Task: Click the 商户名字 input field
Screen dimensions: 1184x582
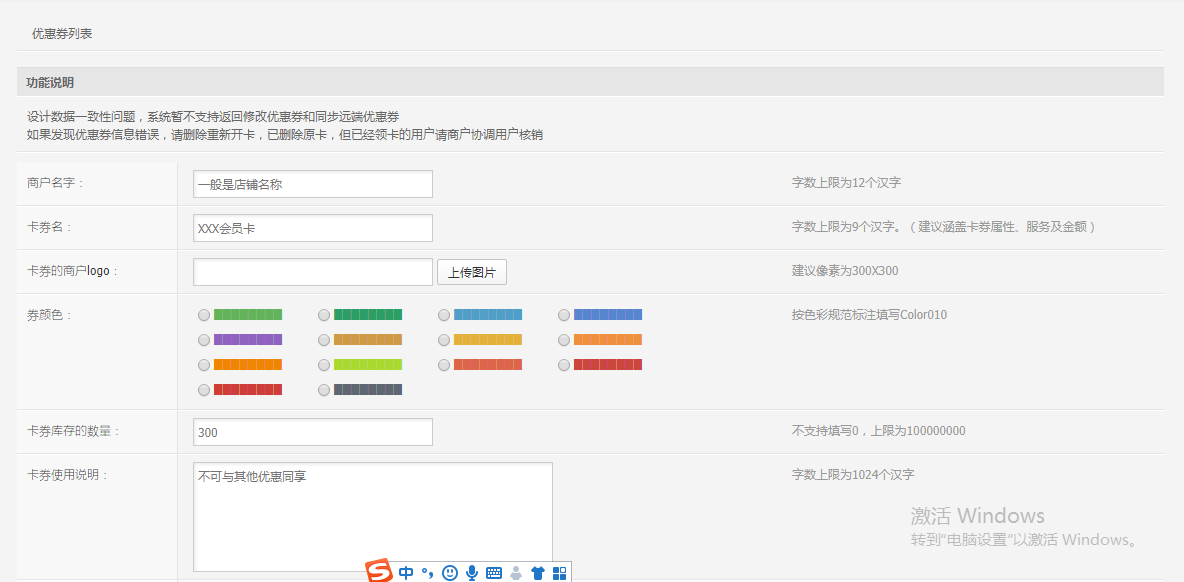Action: pyautogui.click(x=312, y=184)
